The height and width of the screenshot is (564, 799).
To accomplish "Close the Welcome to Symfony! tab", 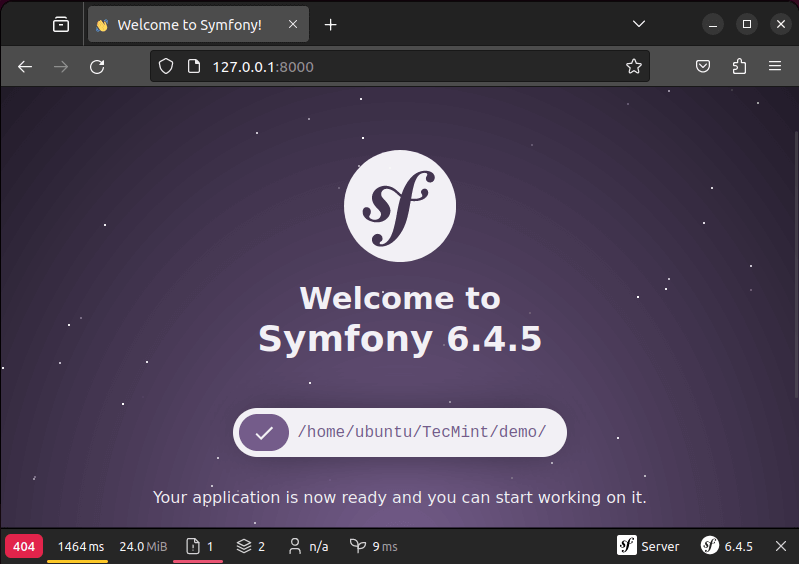I will pyautogui.click(x=293, y=24).
